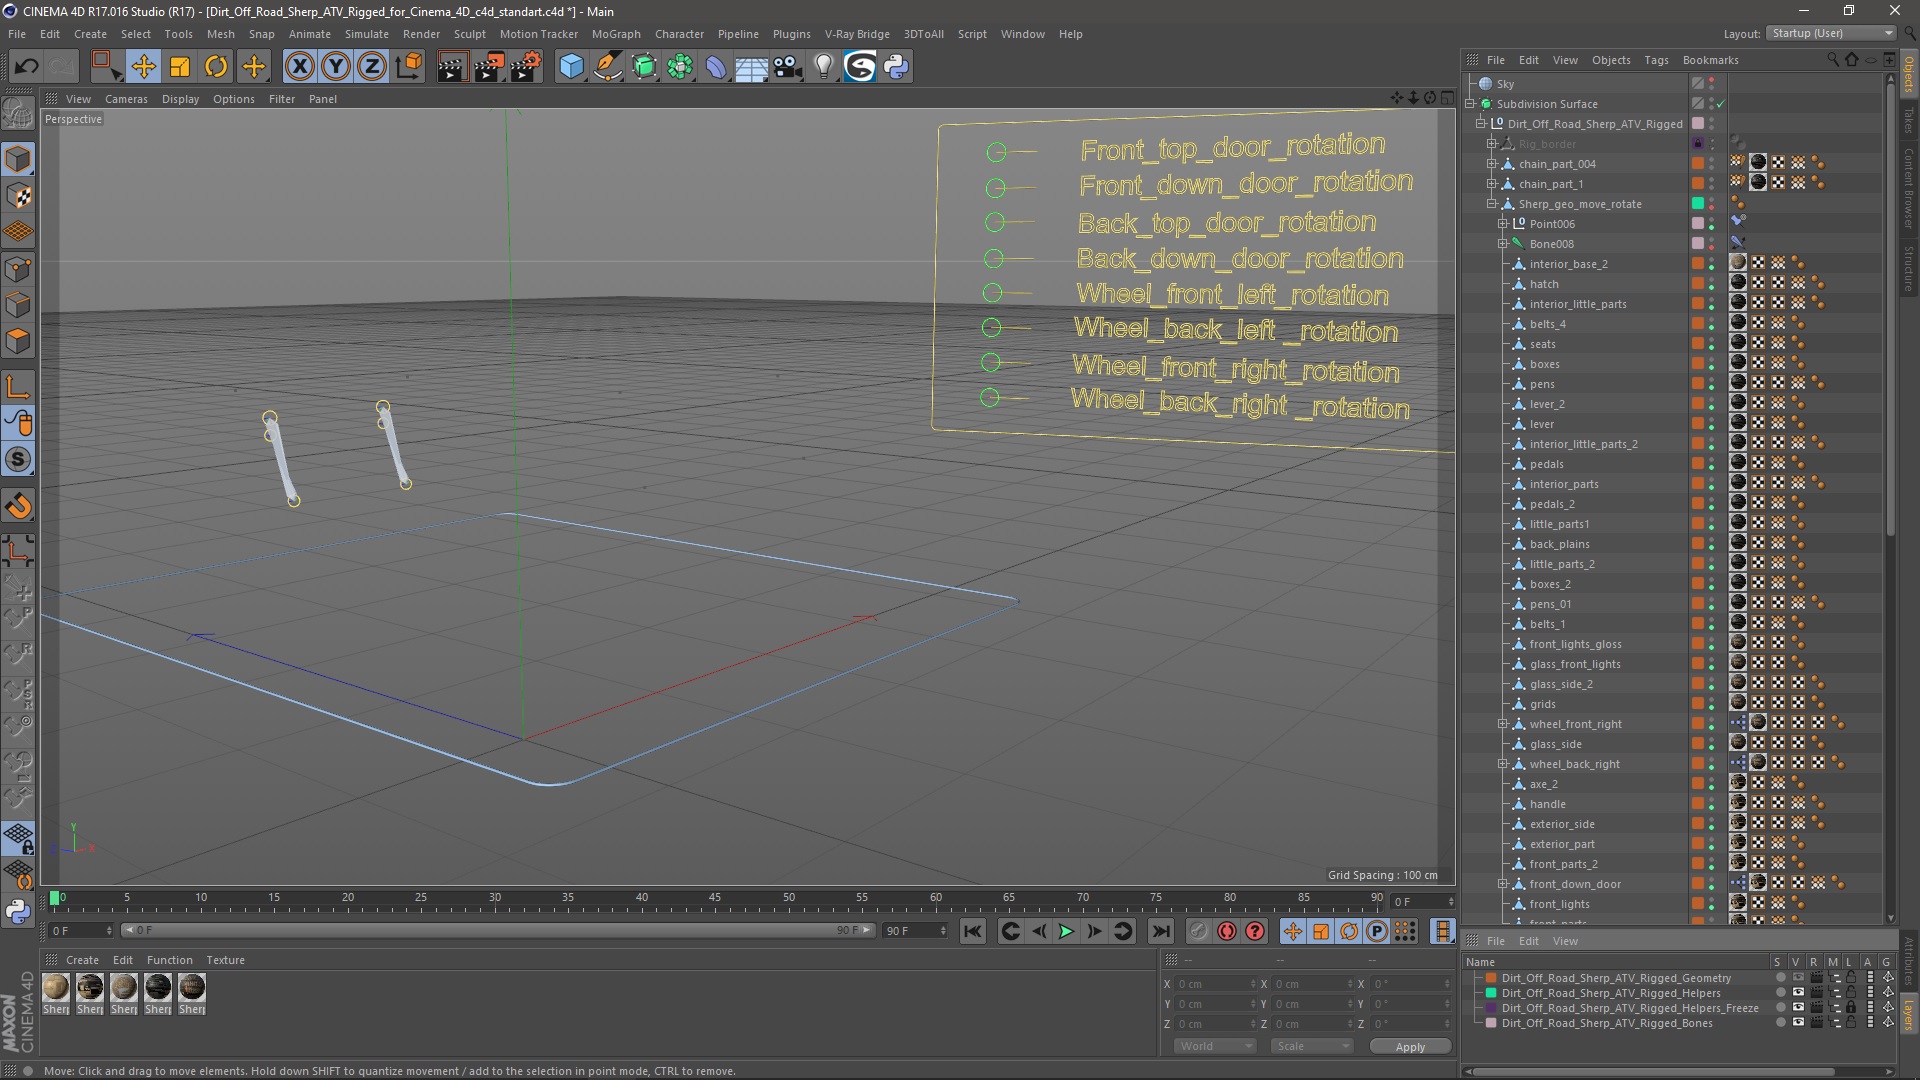Click the Play Forwards button

[x=1066, y=931]
